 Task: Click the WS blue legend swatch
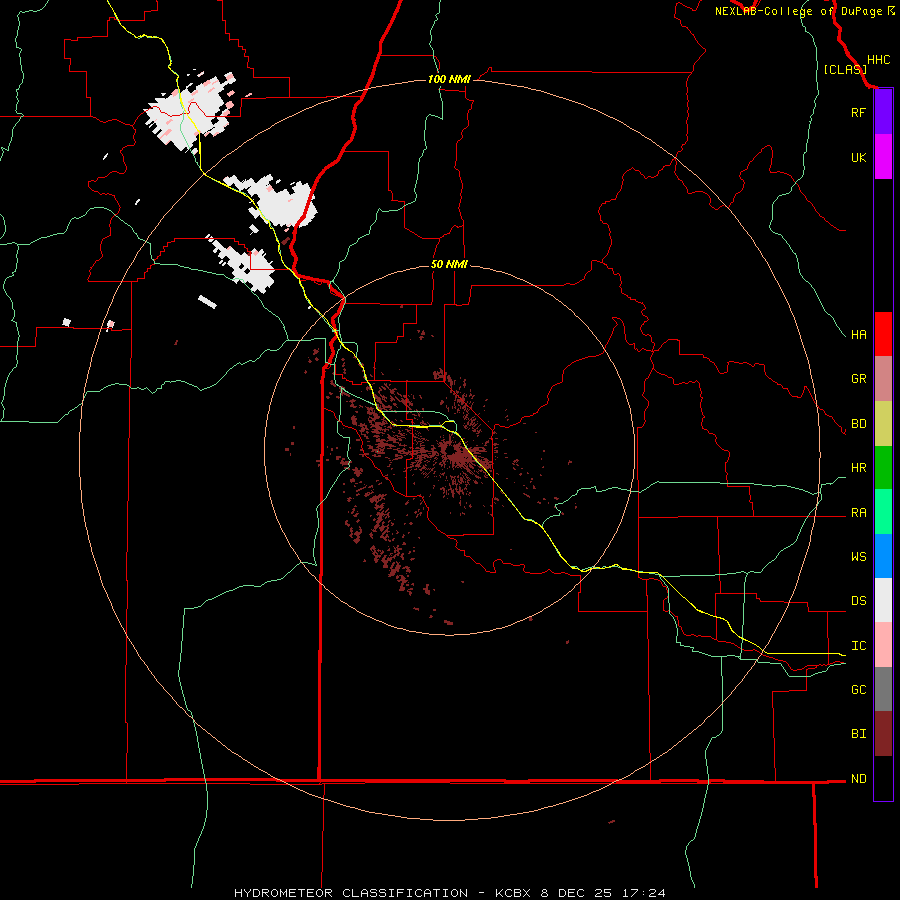(883, 556)
